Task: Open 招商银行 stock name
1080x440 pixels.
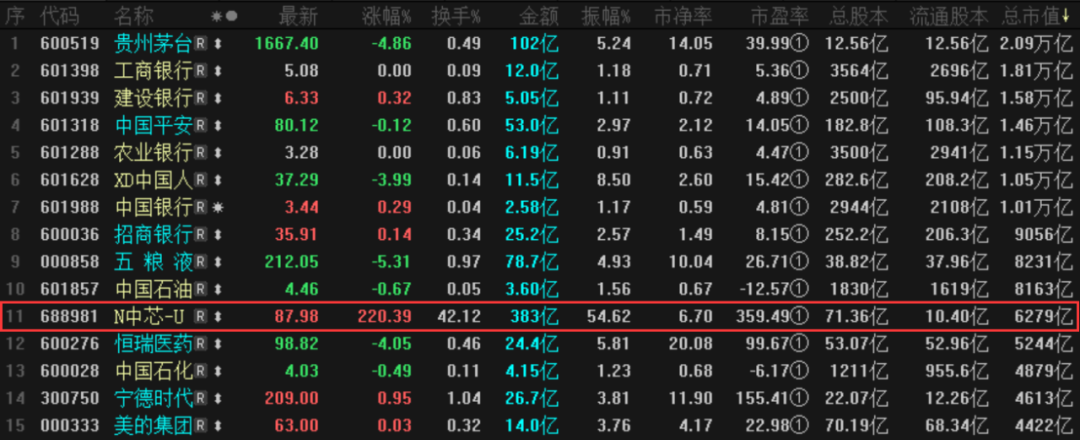Action: pos(152,235)
